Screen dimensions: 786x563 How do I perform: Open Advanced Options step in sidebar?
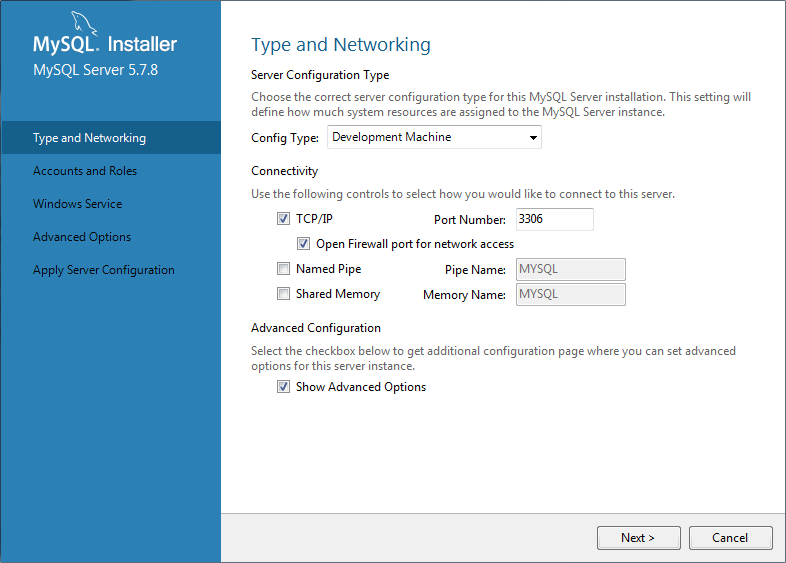pyautogui.click(x=82, y=237)
